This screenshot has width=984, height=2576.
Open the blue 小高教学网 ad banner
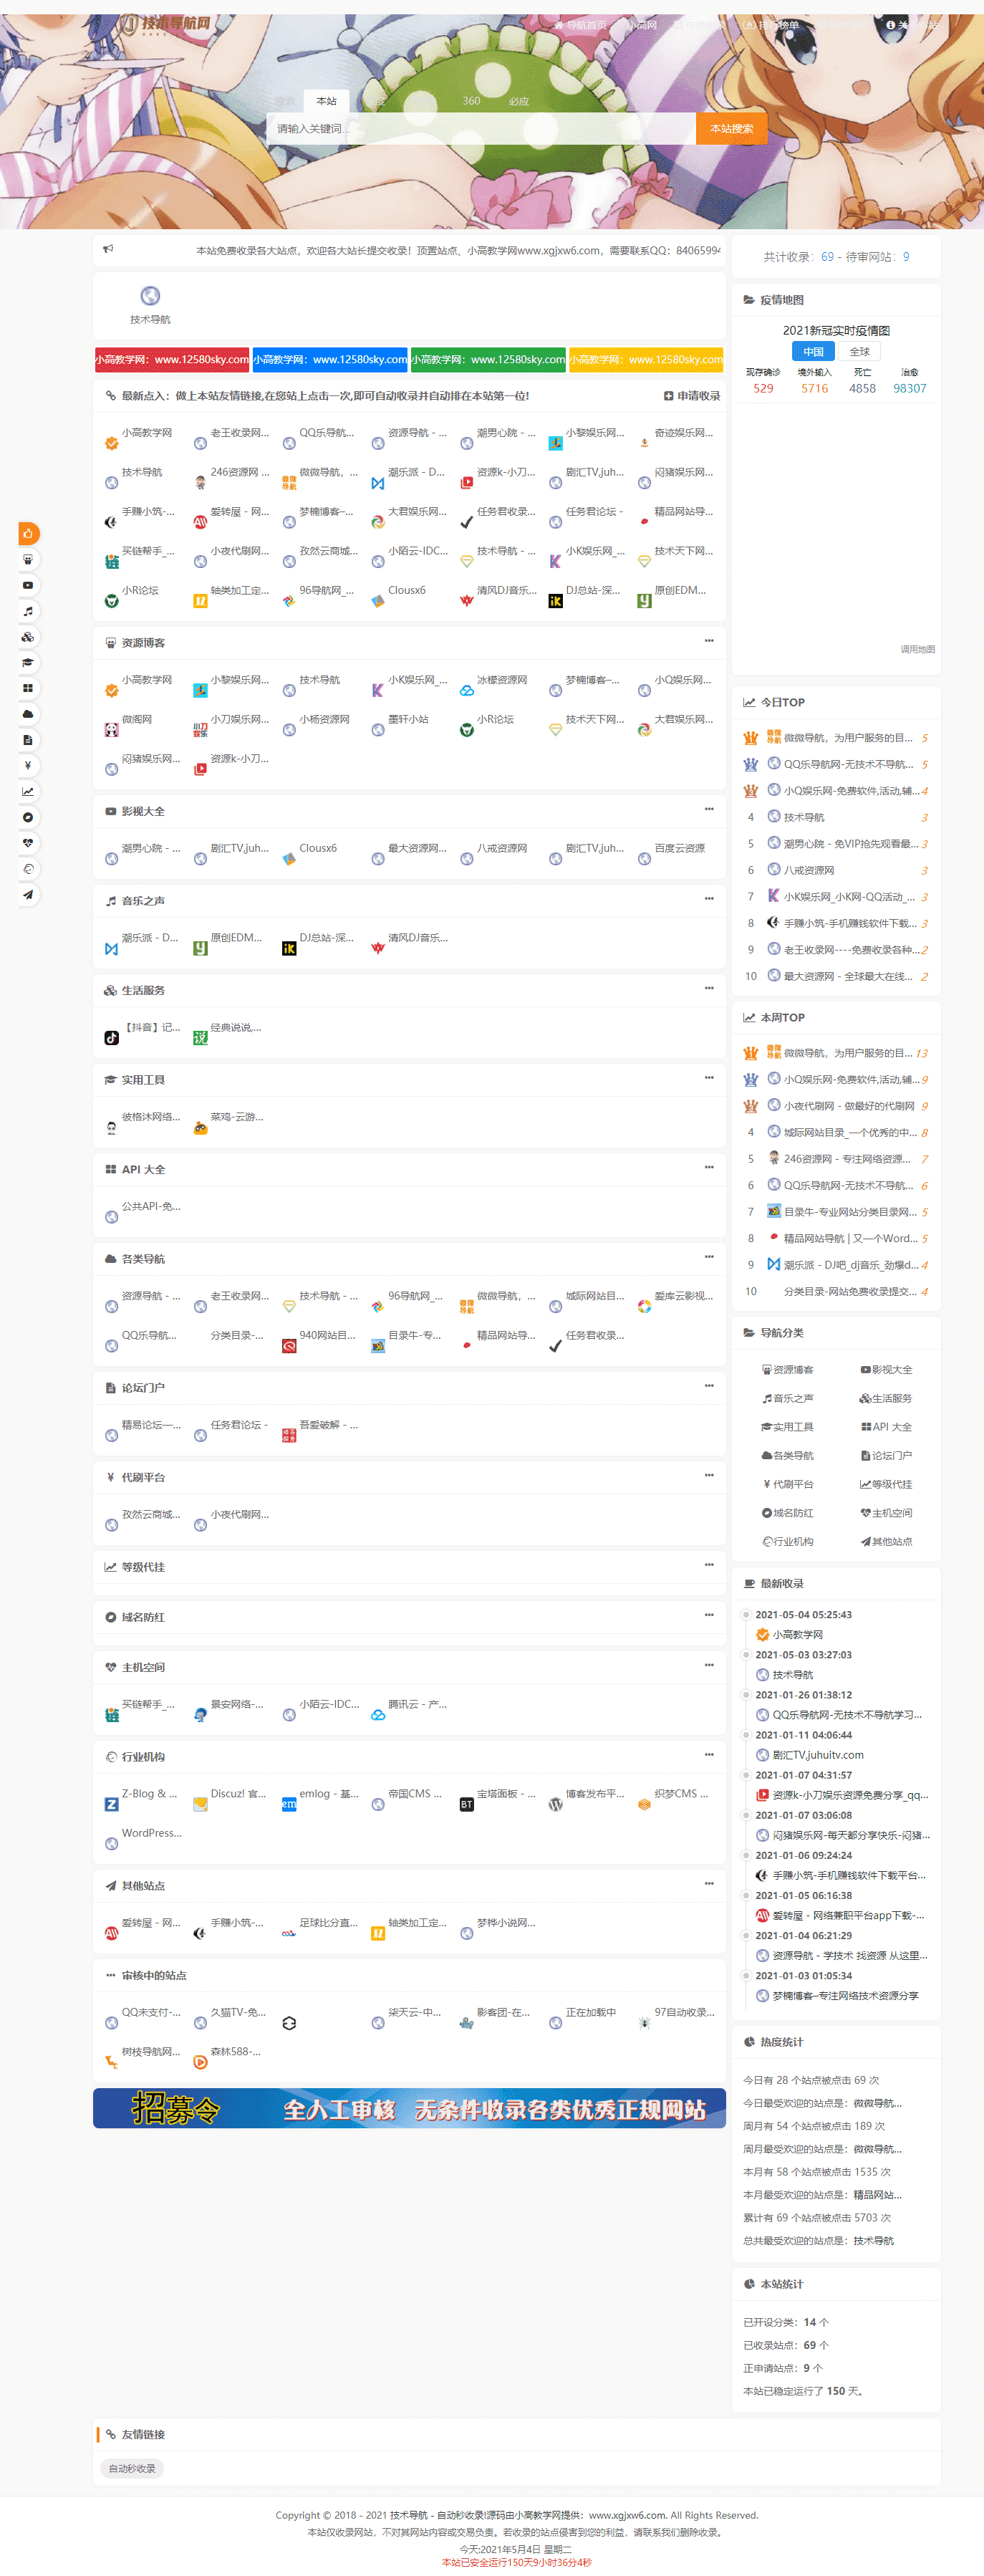click(x=330, y=360)
